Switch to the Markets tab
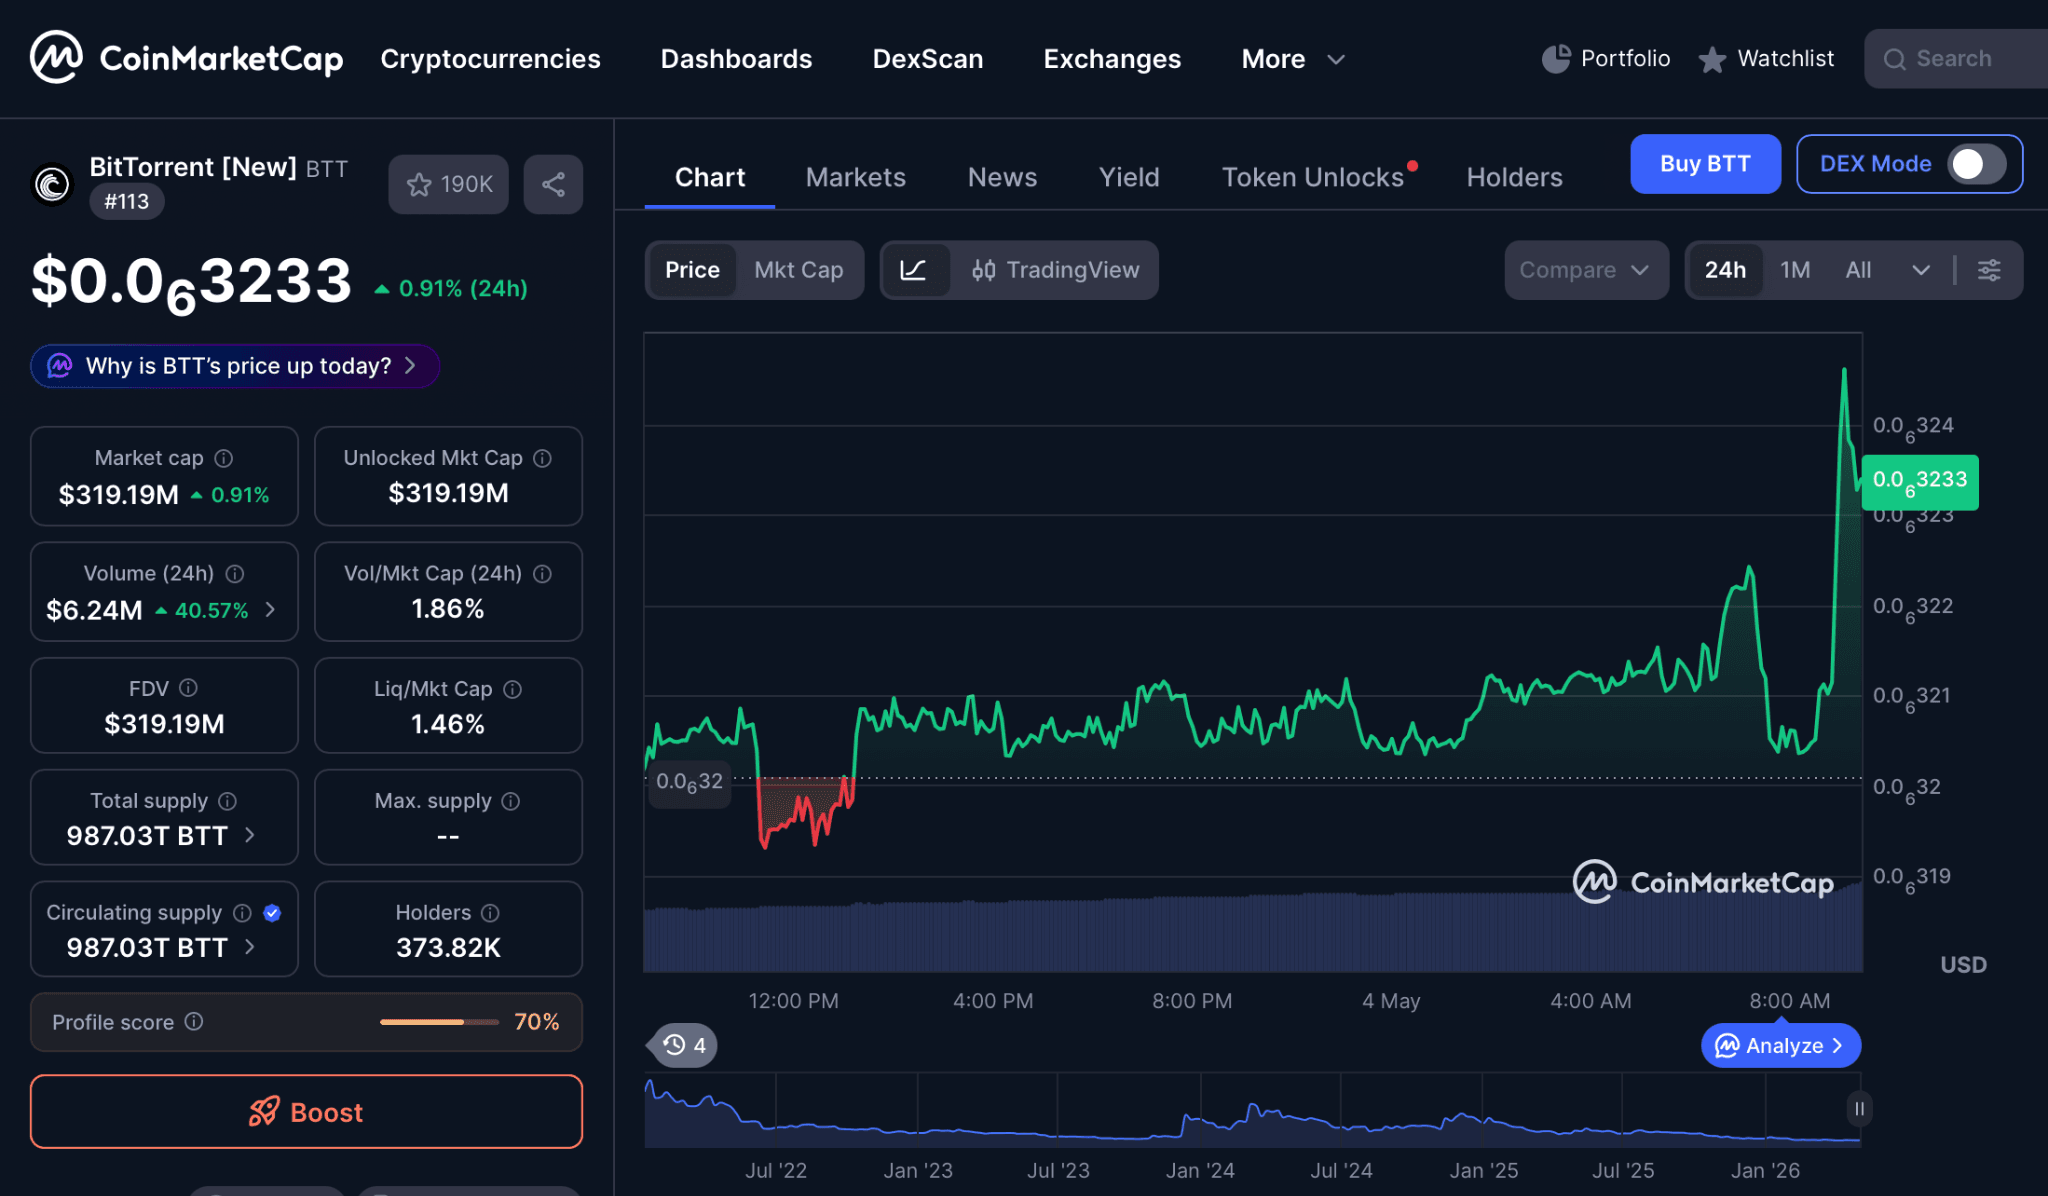Viewport: 2048px width, 1196px height. [855, 177]
